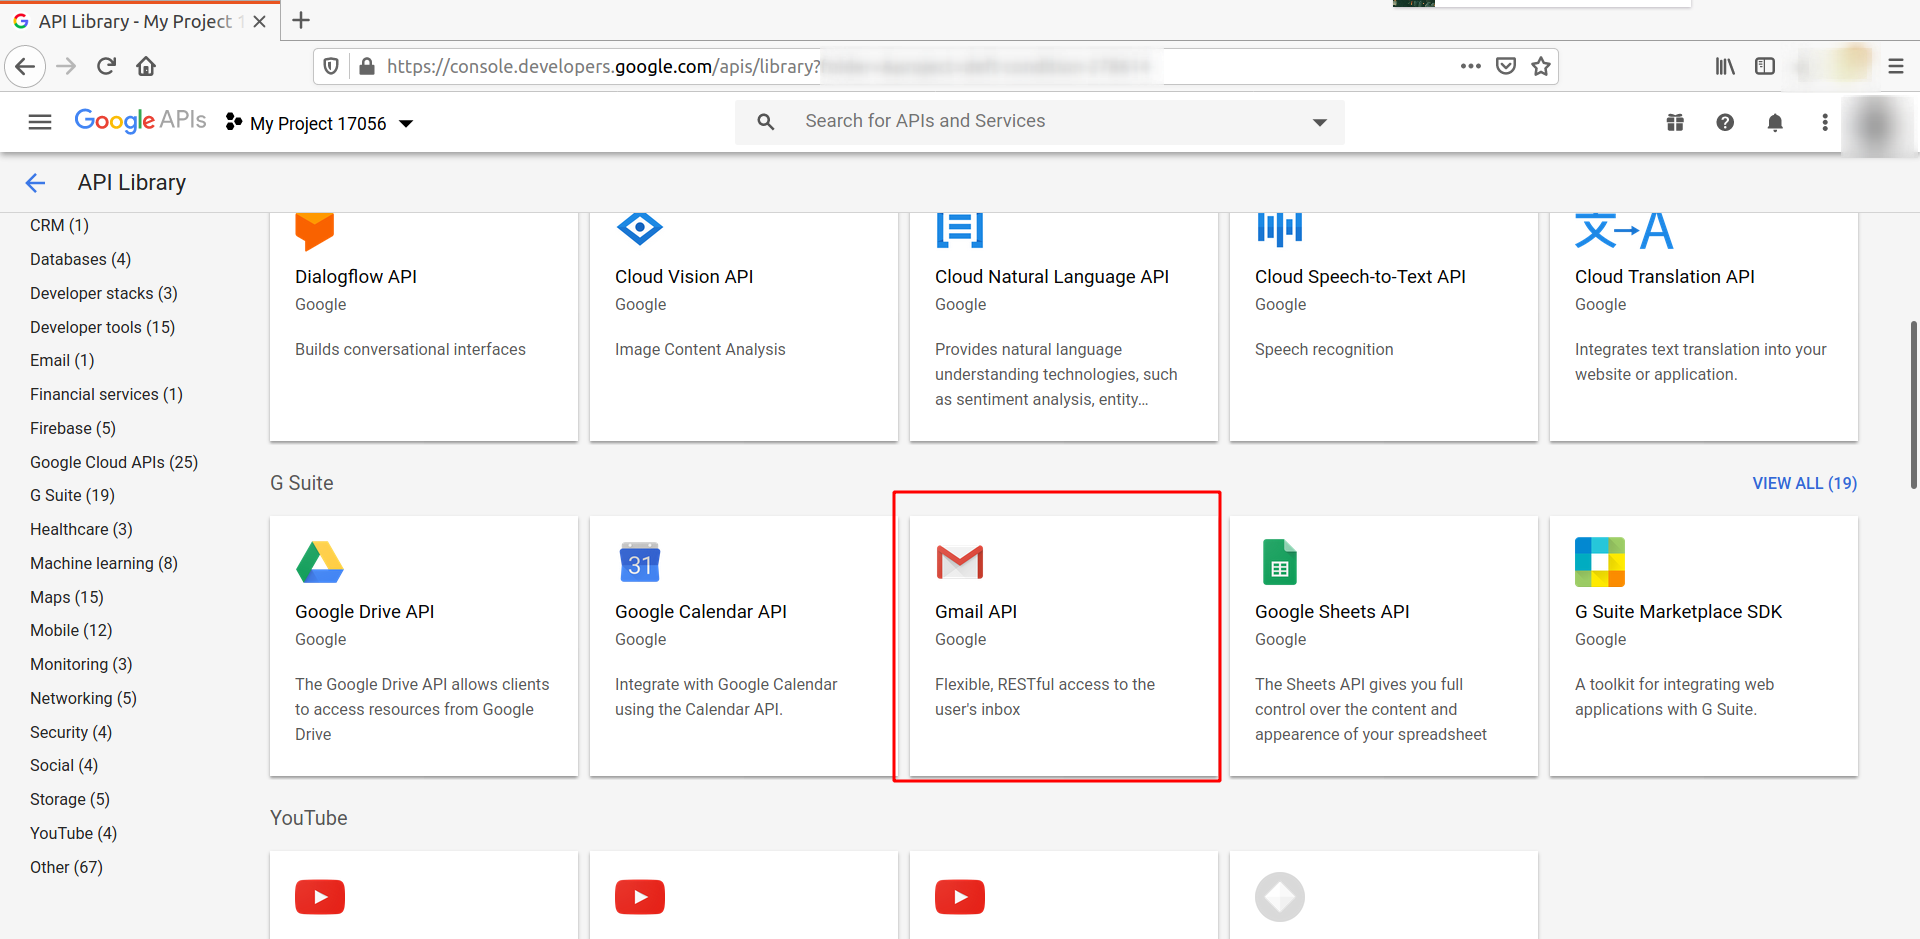The width and height of the screenshot is (1920, 939).
Task: Filter by Machine learning (8)
Action: (x=104, y=564)
